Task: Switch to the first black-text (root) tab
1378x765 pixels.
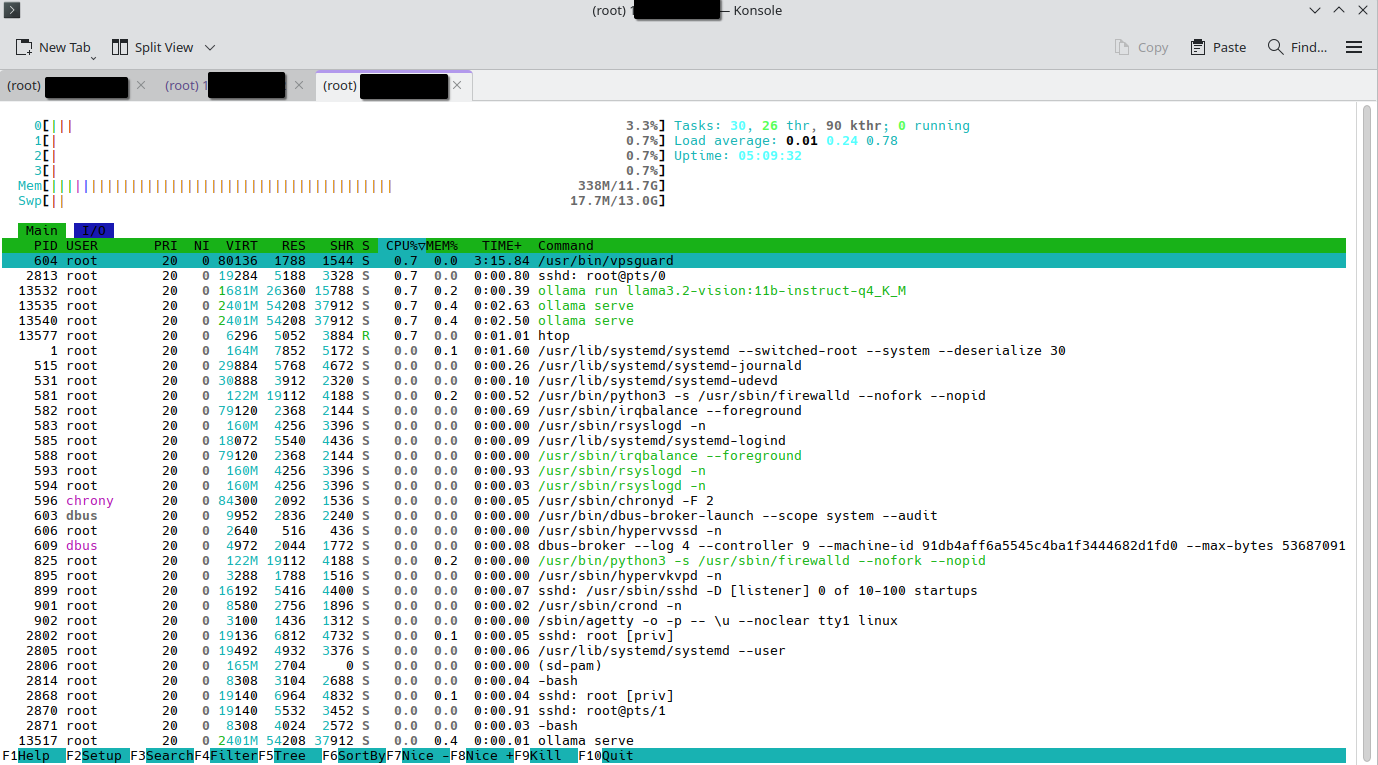Action: (x=77, y=86)
